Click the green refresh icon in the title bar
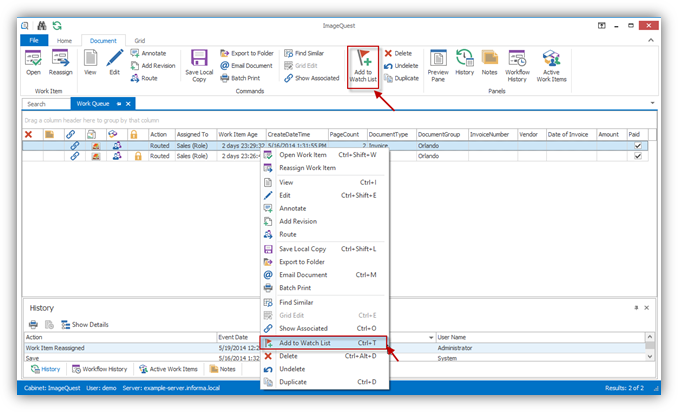Viewport: 678px width, 412px height. 57,26
